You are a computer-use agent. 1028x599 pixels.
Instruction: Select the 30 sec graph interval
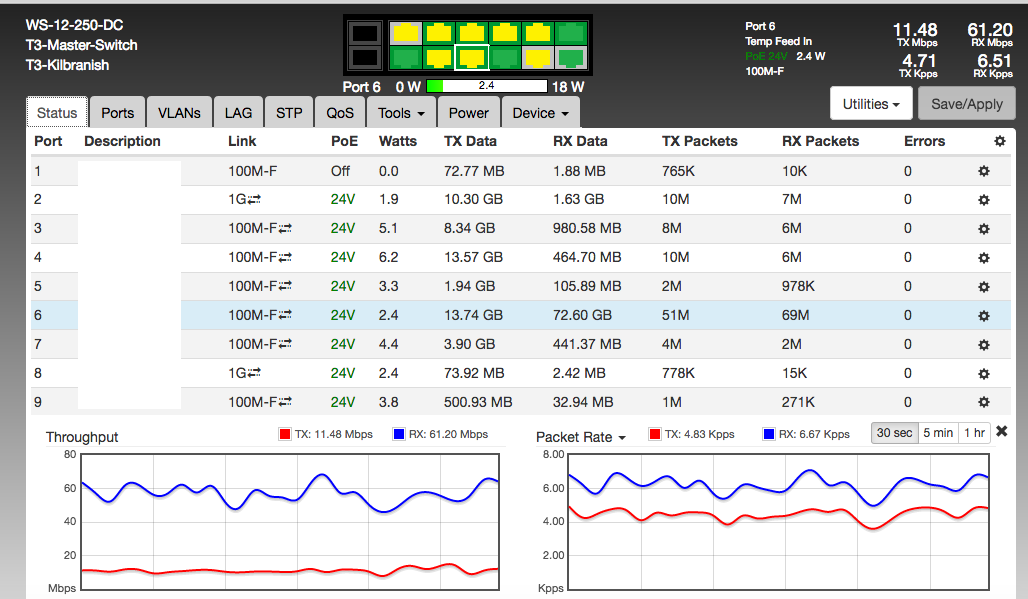tap(894, 433)
